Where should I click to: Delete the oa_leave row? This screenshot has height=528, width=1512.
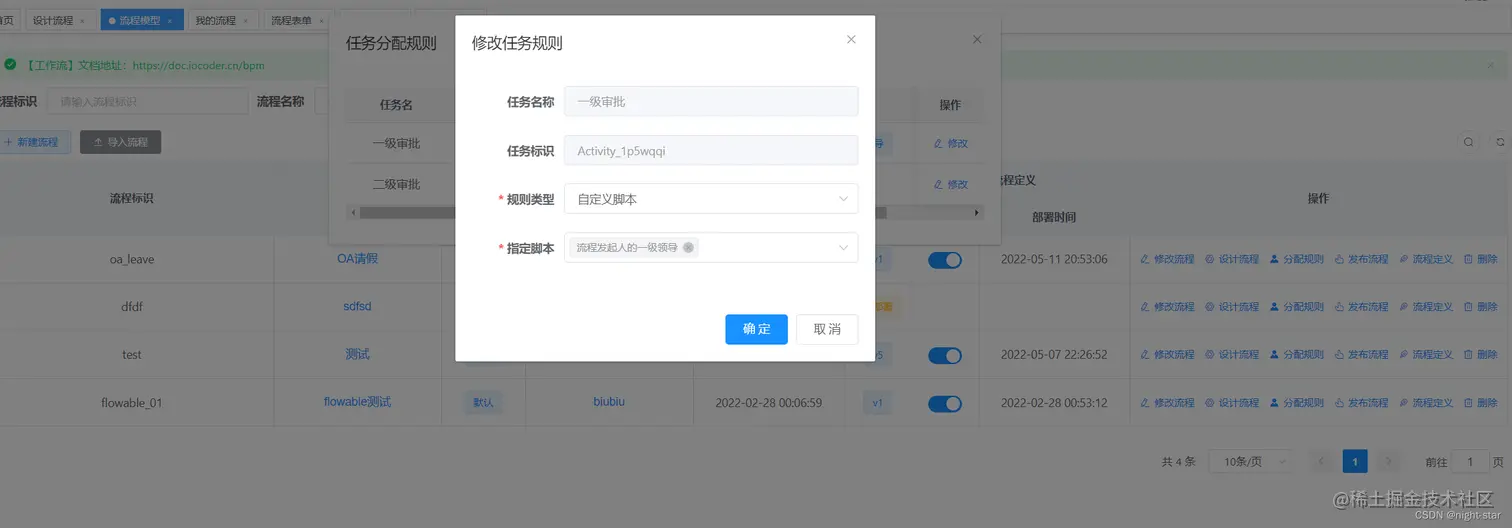tap(1481, 259)
